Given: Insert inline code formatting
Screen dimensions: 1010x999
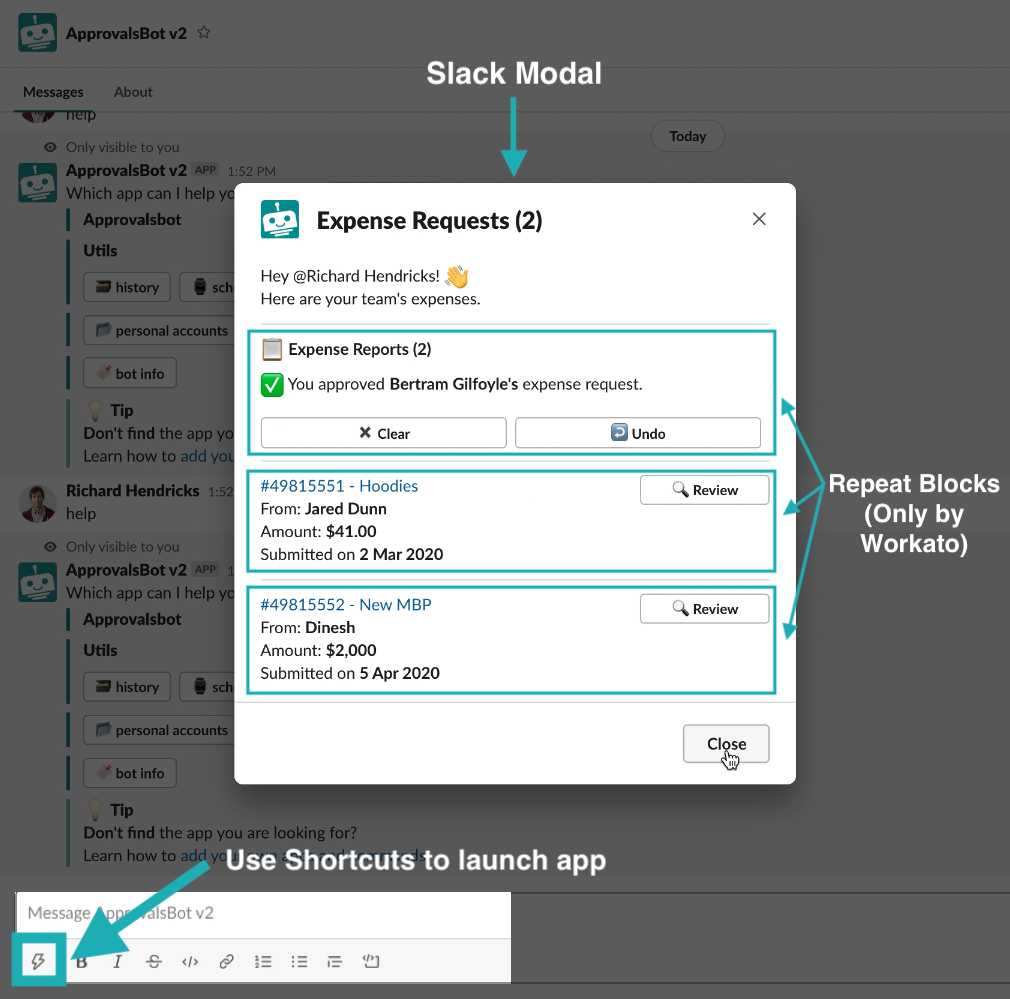Looking at the screenshot, I should [x=190, y=962].
